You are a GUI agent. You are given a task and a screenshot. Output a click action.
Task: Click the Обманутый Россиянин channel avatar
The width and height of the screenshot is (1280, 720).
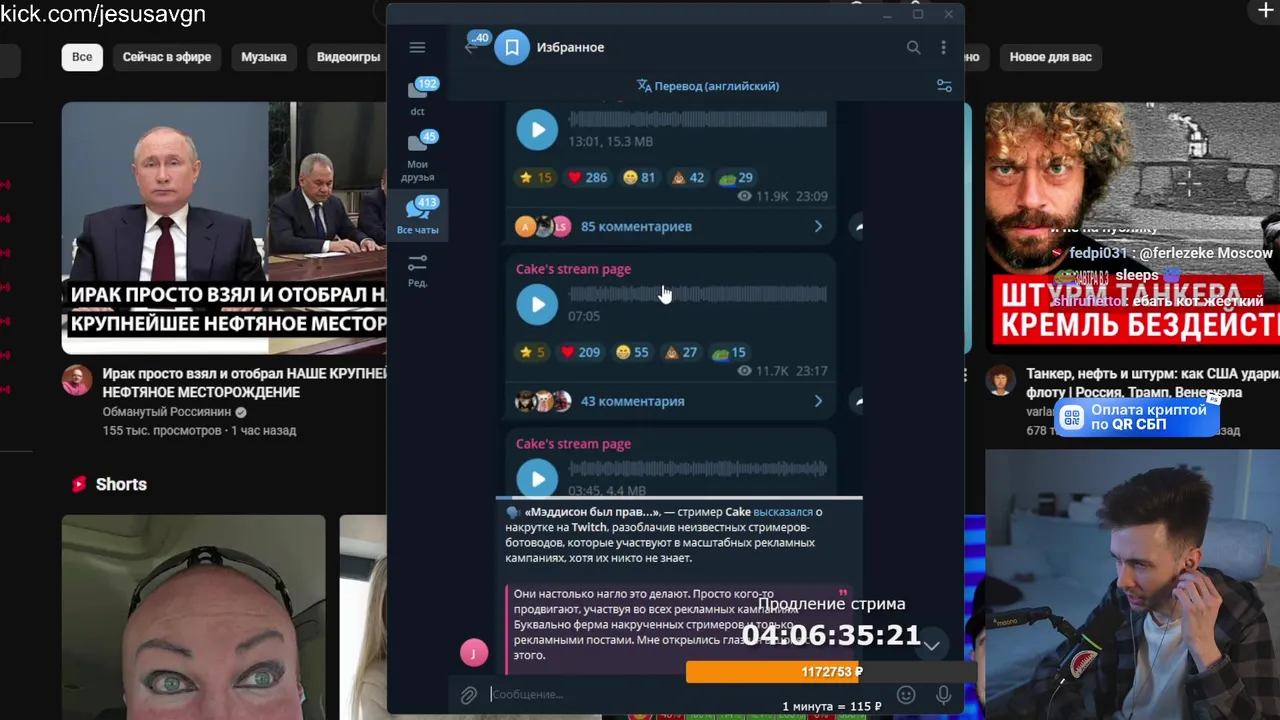click(x=77, y=380)
